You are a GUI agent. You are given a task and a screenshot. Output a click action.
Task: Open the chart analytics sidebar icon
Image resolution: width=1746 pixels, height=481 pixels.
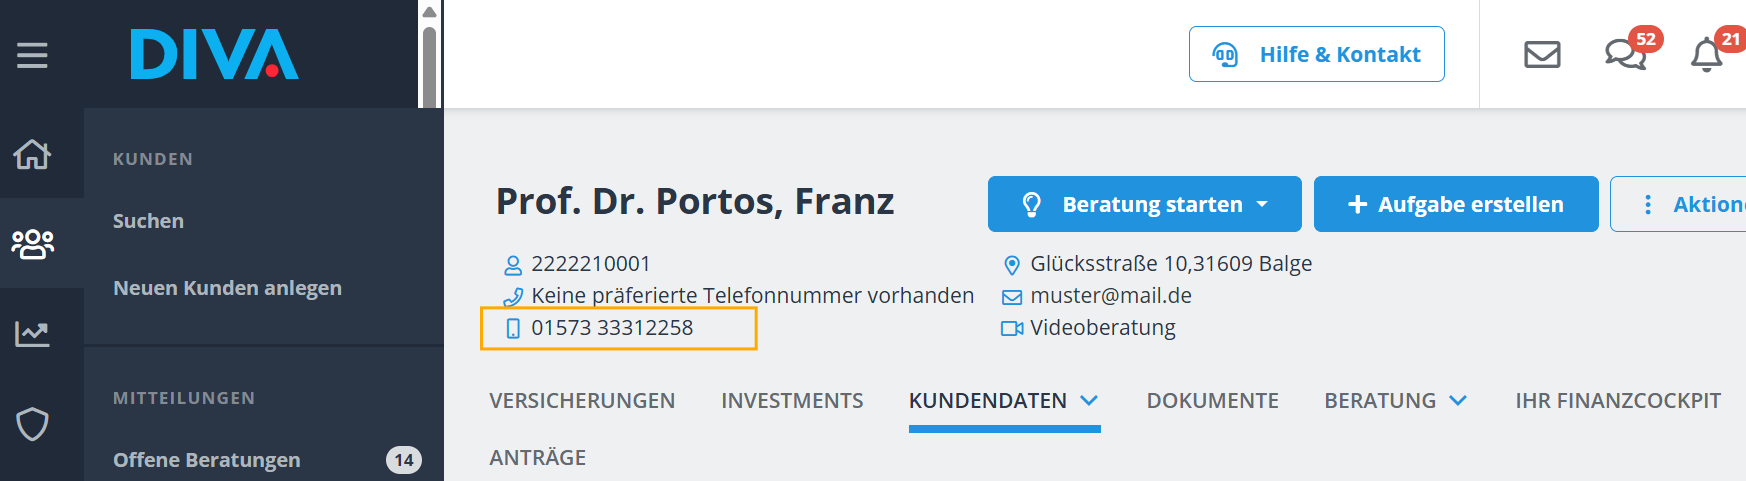(x=32, y=333)
